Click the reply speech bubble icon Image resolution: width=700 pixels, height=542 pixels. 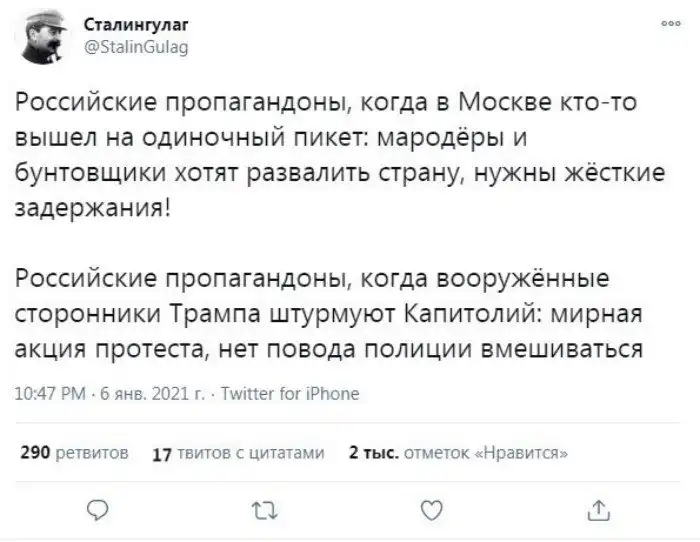pyautogui.click(x=95, y=511)
